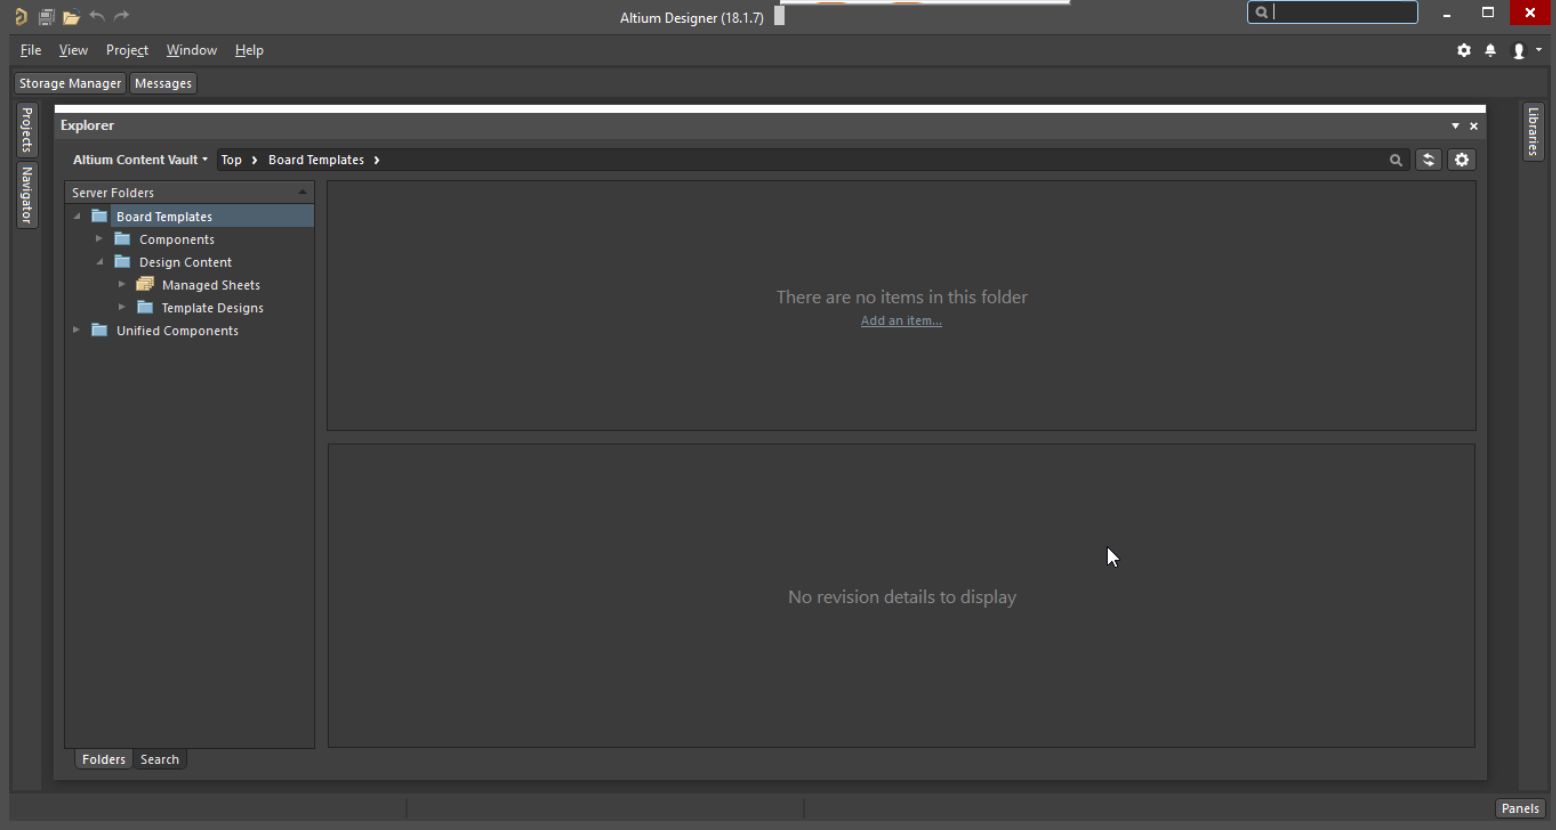This screenshot has width=1556, height=830.
Task: Open the Projects side panel tab
Action: point(27,129)
